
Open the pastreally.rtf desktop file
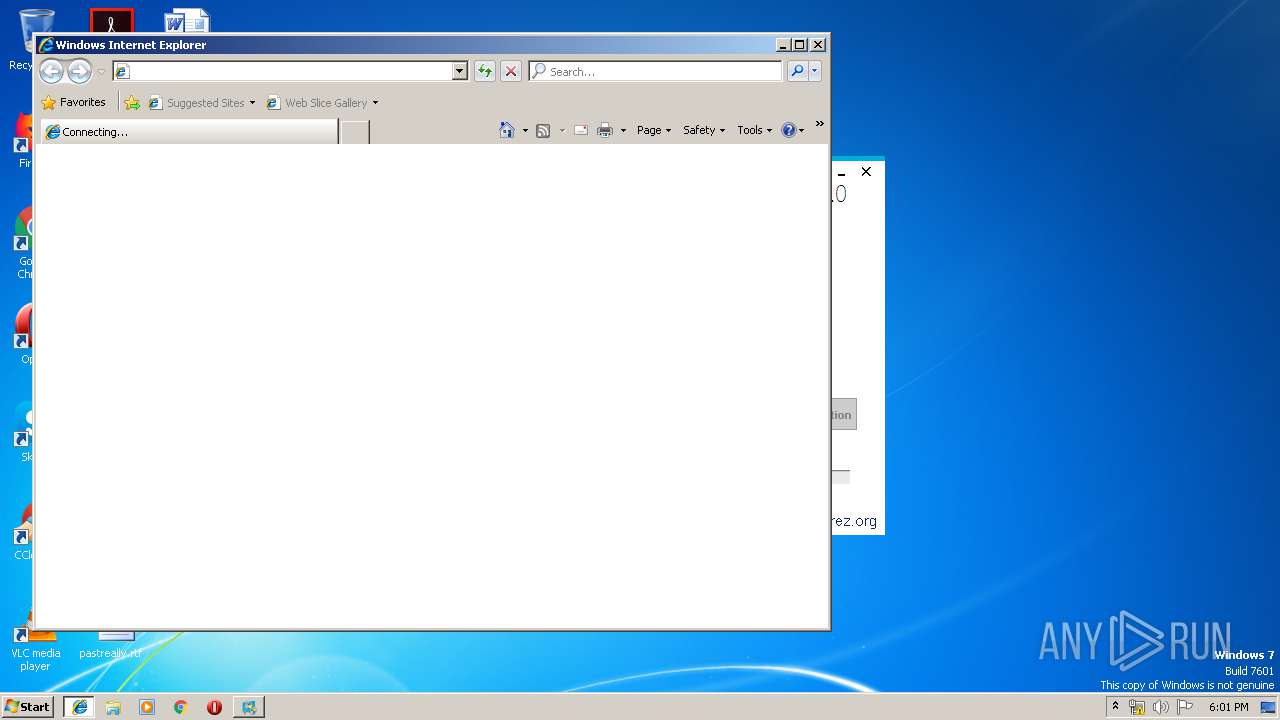pos(110,645)
